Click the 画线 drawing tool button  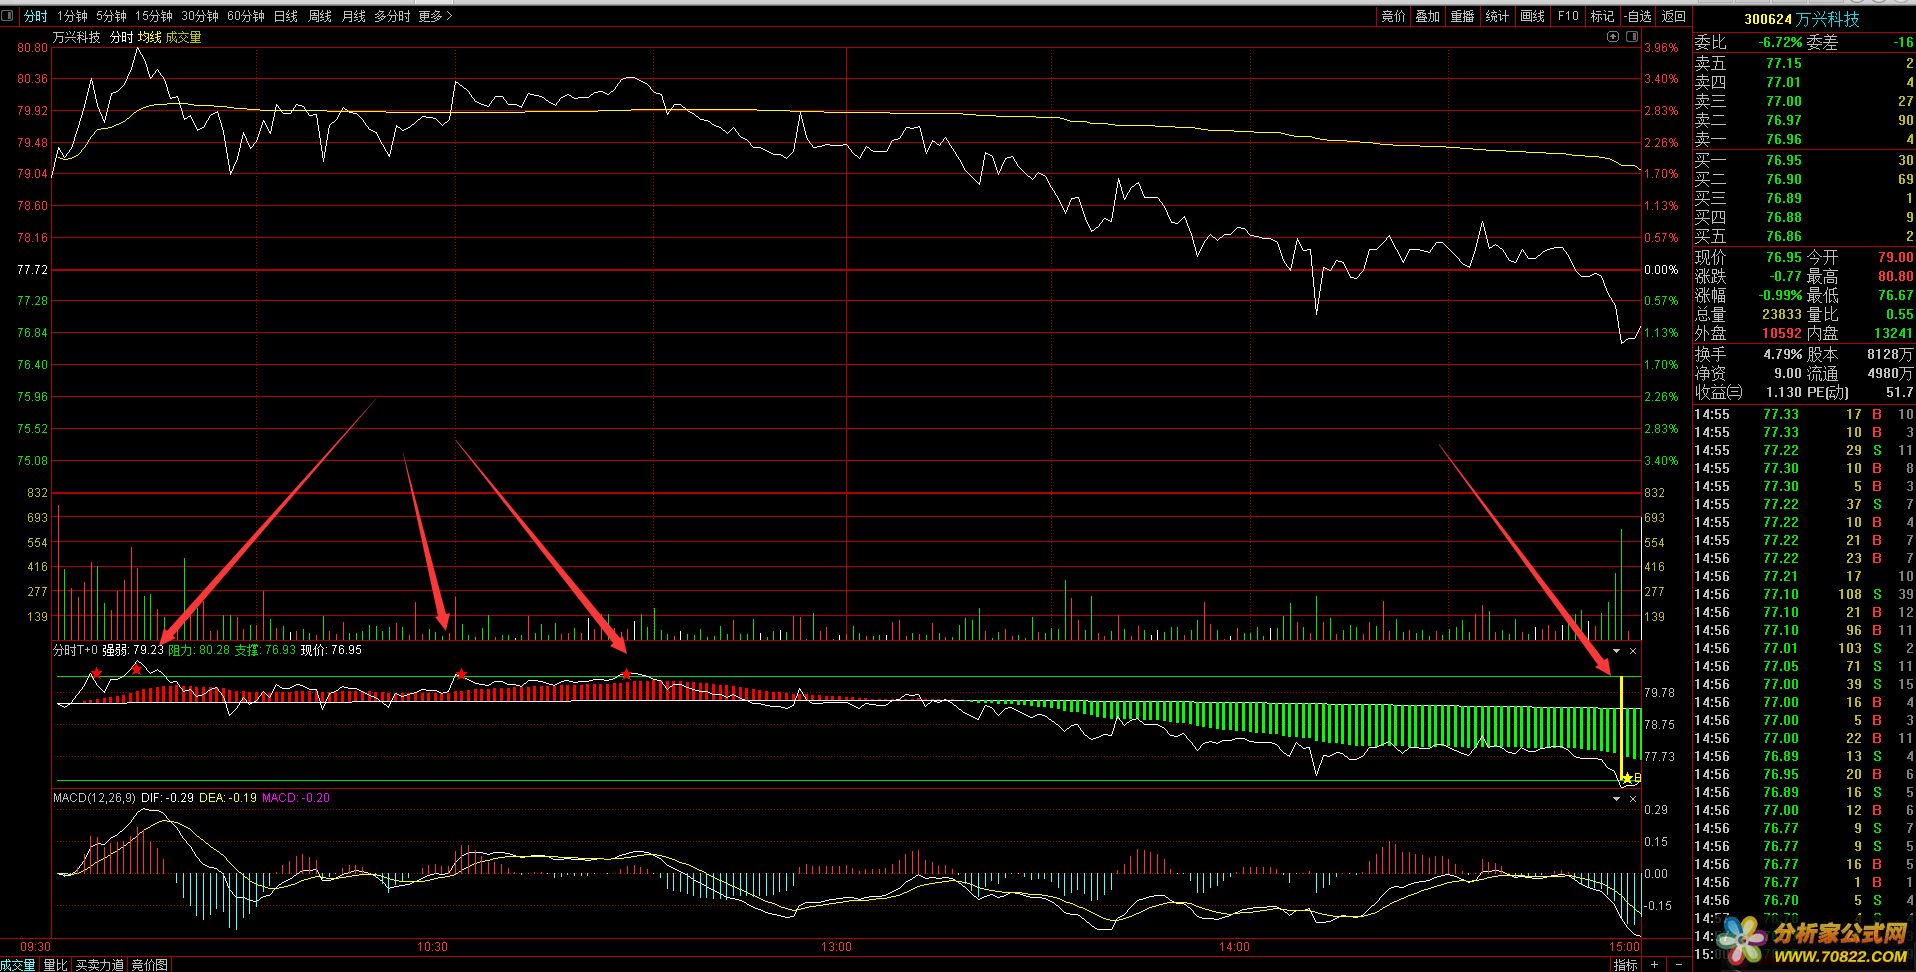1532,16
